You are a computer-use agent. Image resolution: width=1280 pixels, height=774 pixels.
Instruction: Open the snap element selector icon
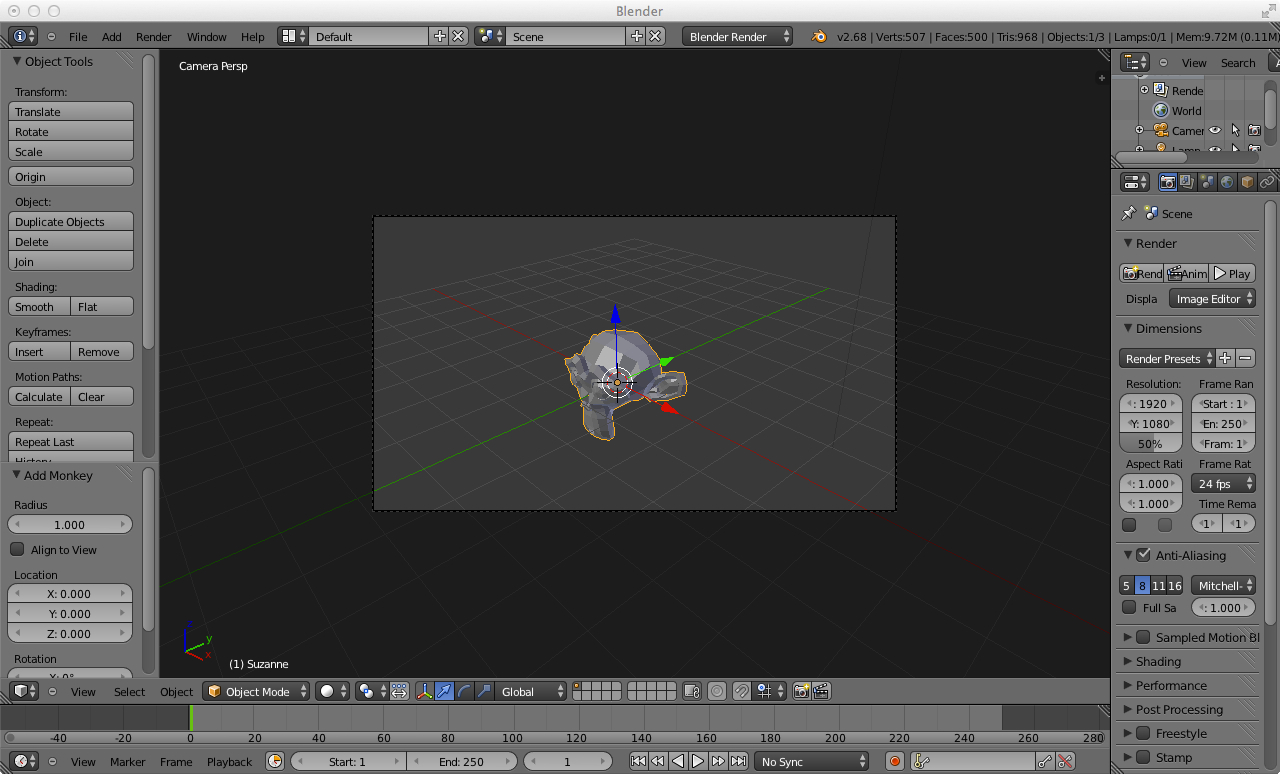click(770, 691)
